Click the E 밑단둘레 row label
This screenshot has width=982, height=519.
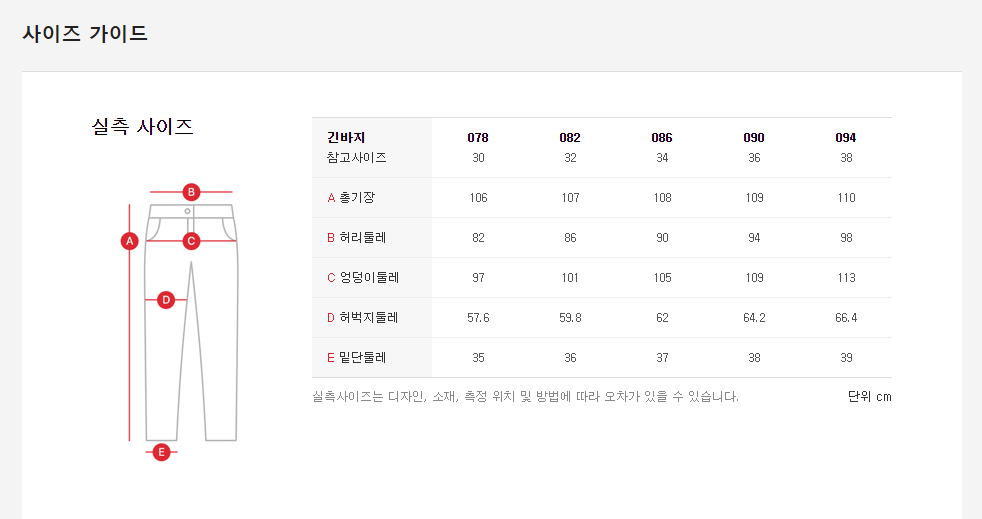356,358
